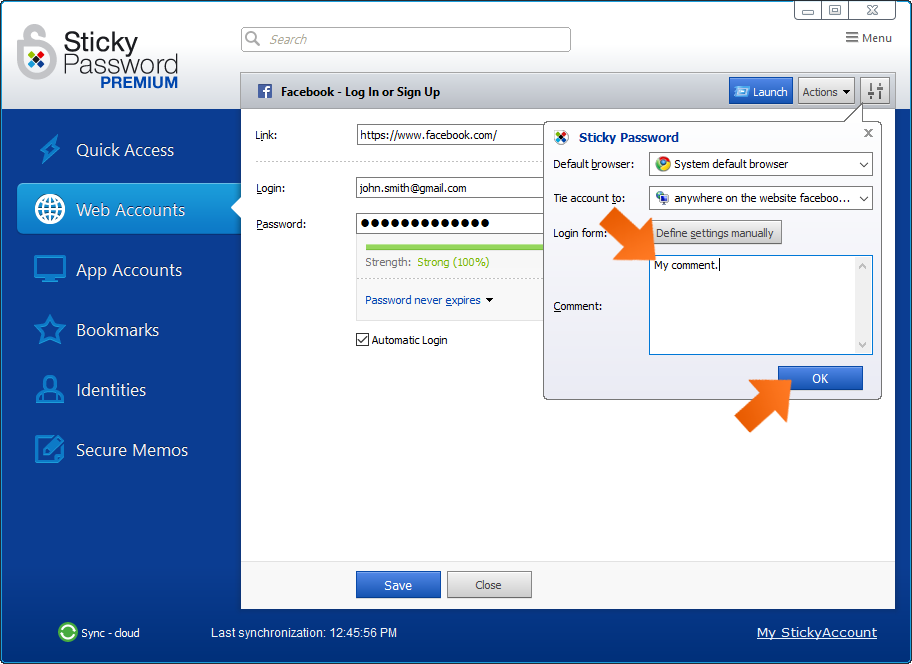Click the Chrome icon in Default browser
Image resolution: width=912 pixels, height=664 pixels.
pos(663,164)
